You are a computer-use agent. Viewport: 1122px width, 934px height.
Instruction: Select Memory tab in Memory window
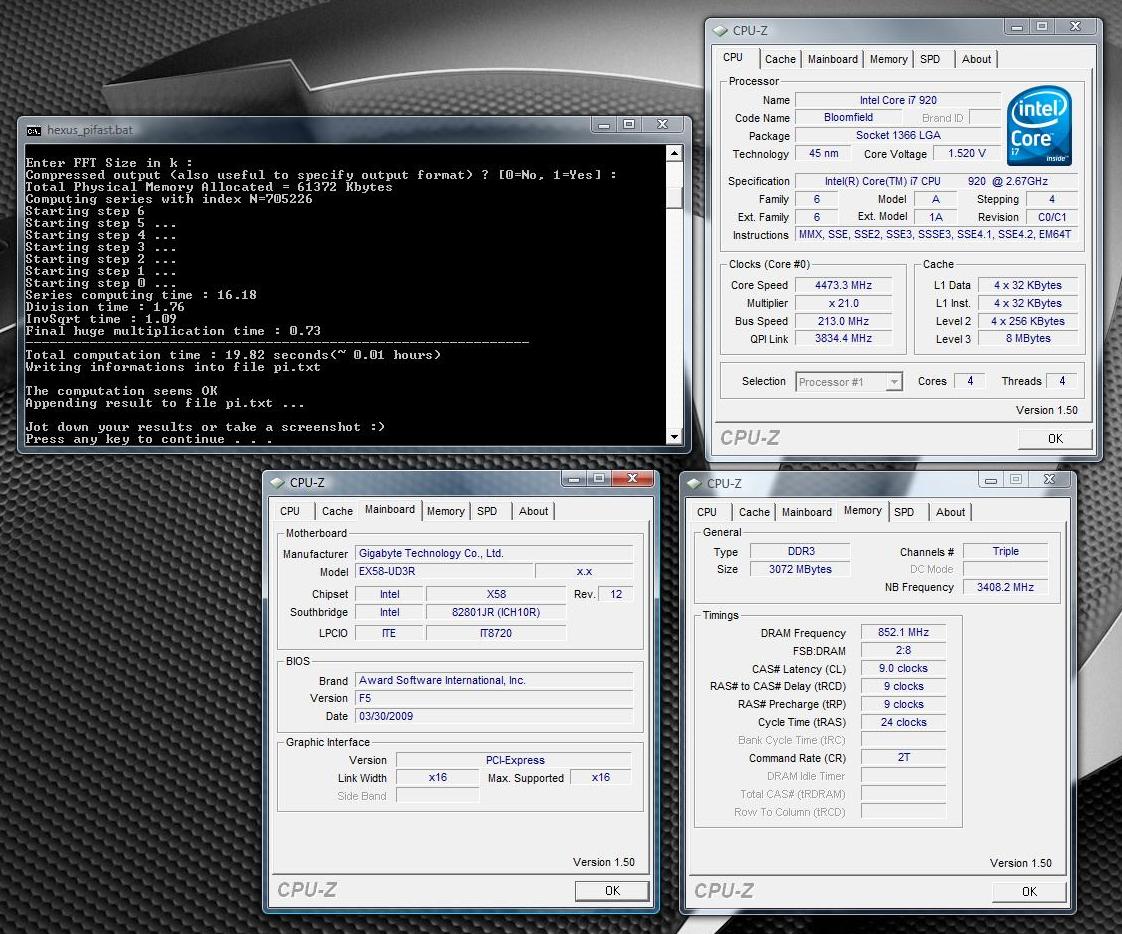pyautogui.click(x=863, y=510)
